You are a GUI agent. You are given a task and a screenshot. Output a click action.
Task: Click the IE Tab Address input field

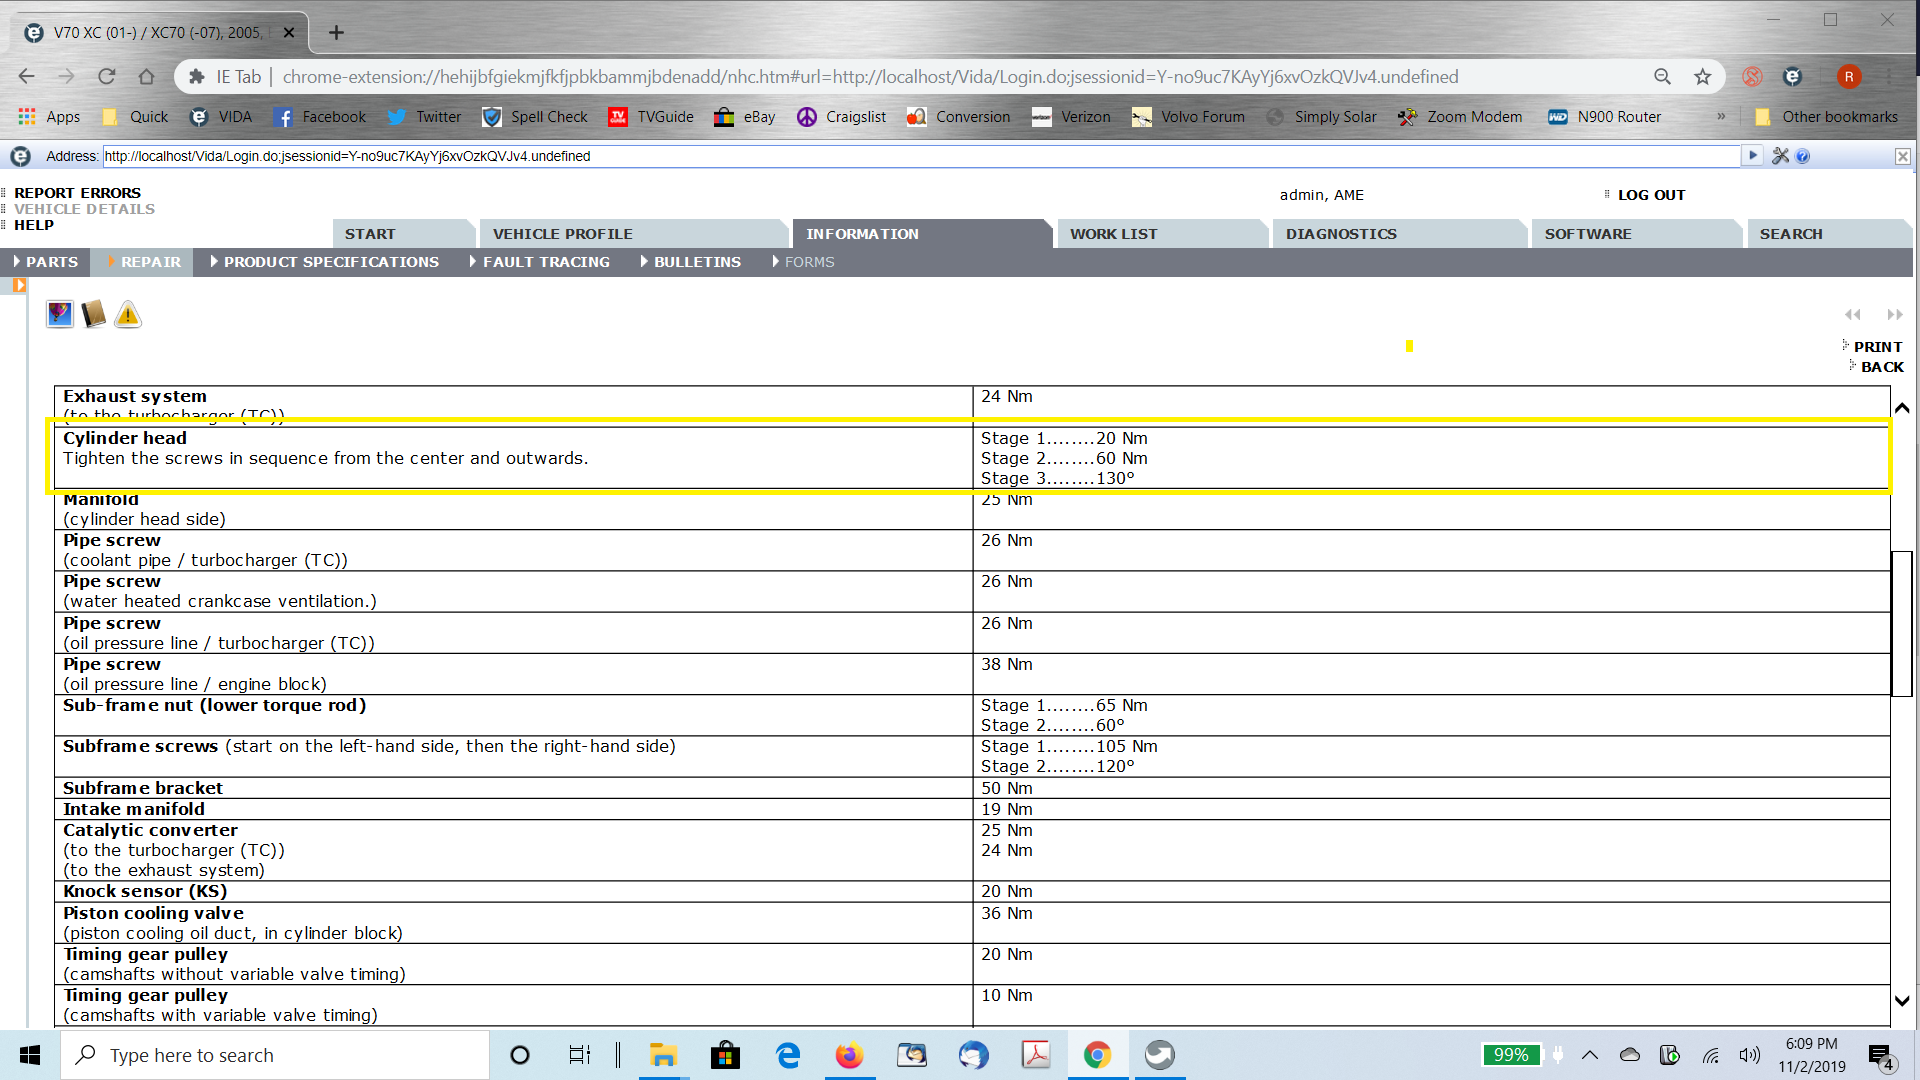pos(920,156)
